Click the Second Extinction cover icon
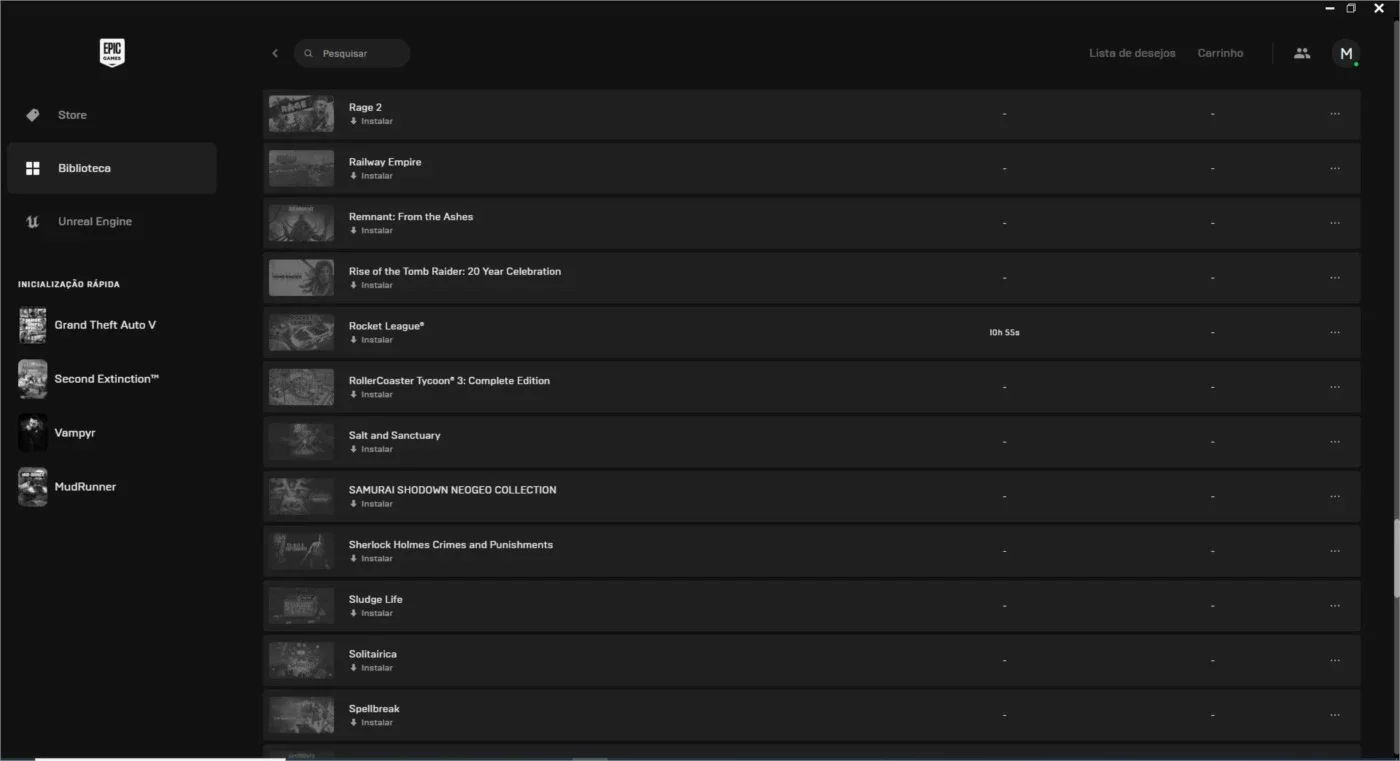 click(32, 379)
